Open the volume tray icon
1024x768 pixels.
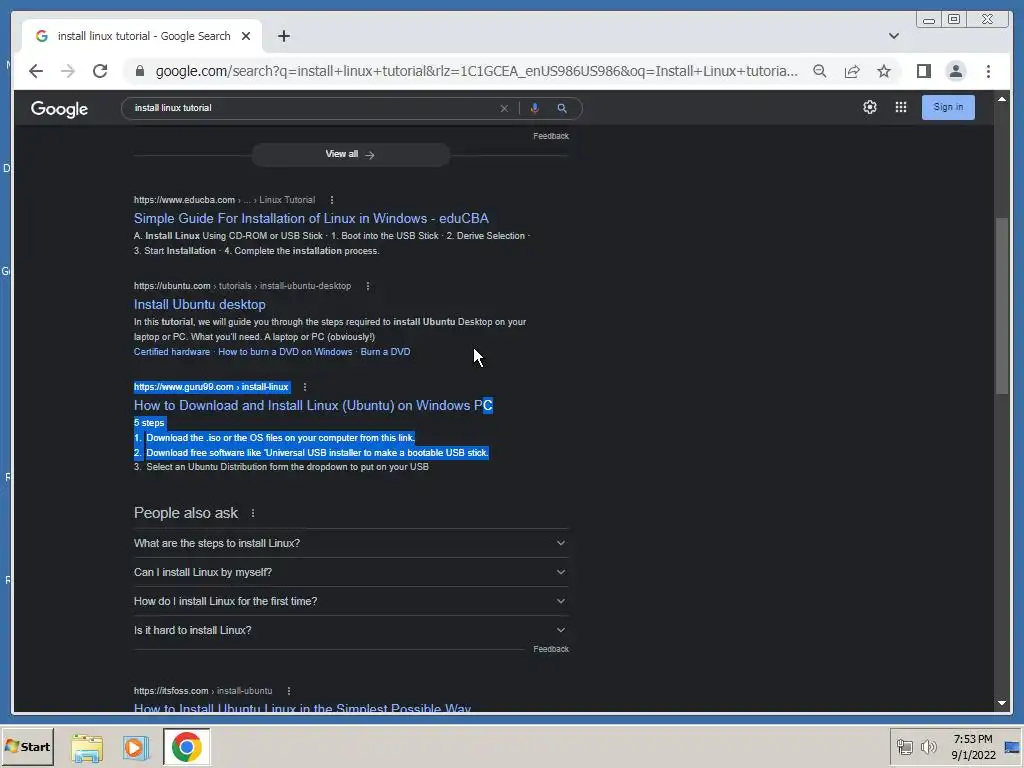click(x=928, y=747)
